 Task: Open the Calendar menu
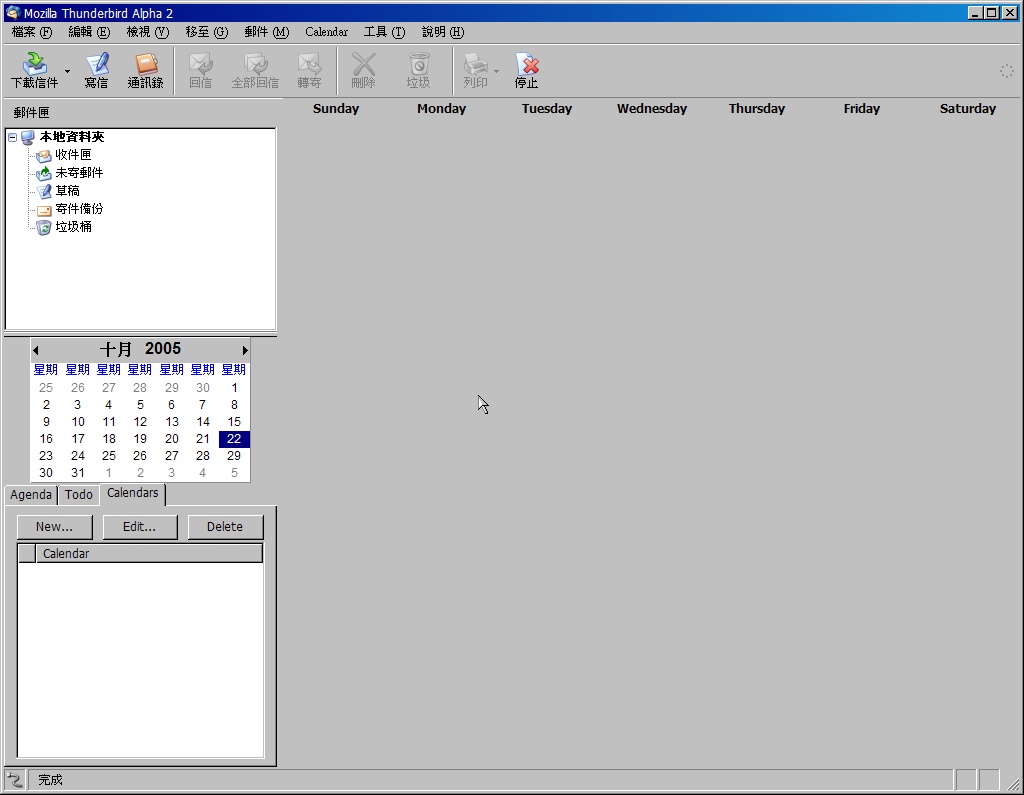click(326, 32)
